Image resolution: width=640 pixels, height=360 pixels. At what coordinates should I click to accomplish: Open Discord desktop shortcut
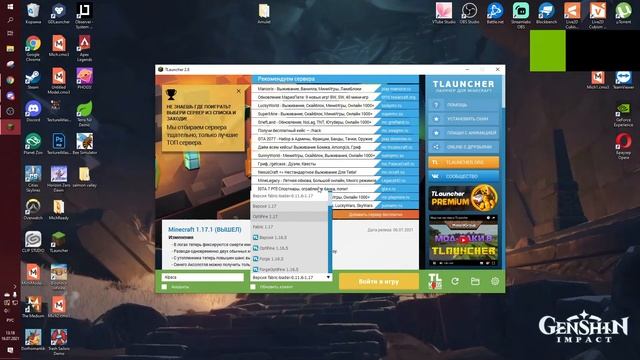[33, 112]
